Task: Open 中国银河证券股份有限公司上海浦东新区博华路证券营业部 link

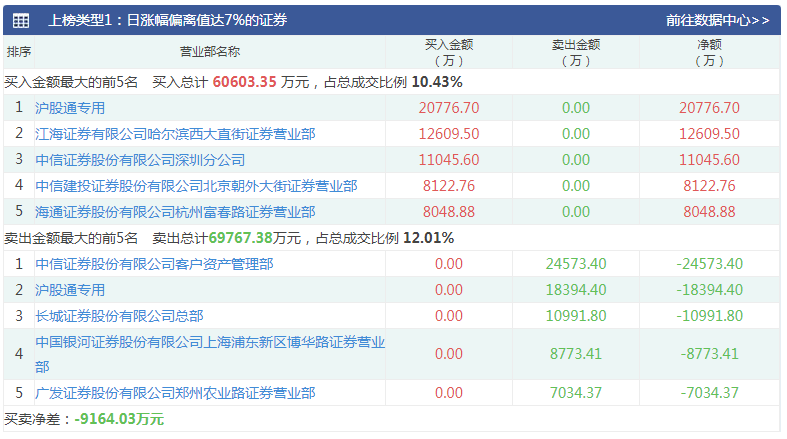Action: pyautogui.click(x=210, y=354)
